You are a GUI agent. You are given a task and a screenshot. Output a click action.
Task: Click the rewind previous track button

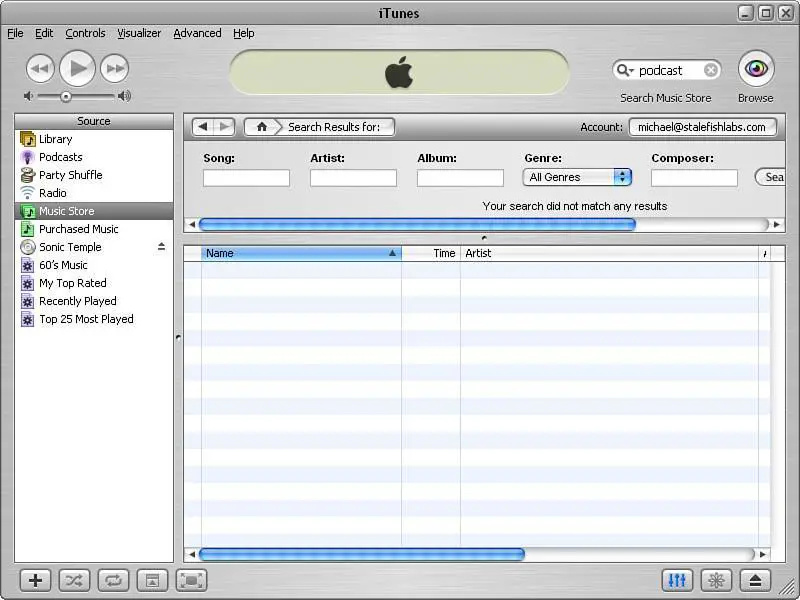click(40, 68)
